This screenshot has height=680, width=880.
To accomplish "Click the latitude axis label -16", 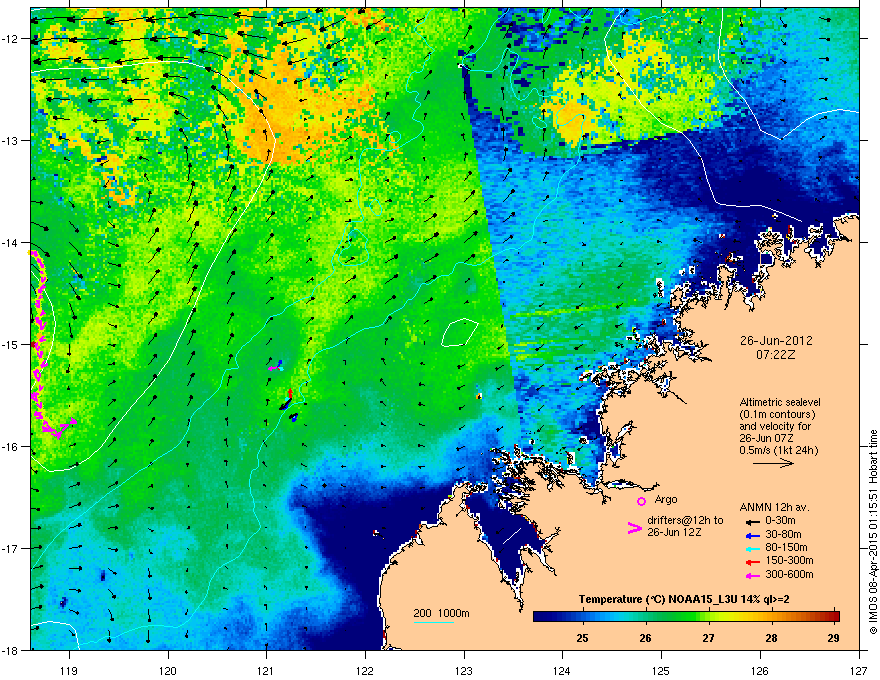I will click(11, 447).
